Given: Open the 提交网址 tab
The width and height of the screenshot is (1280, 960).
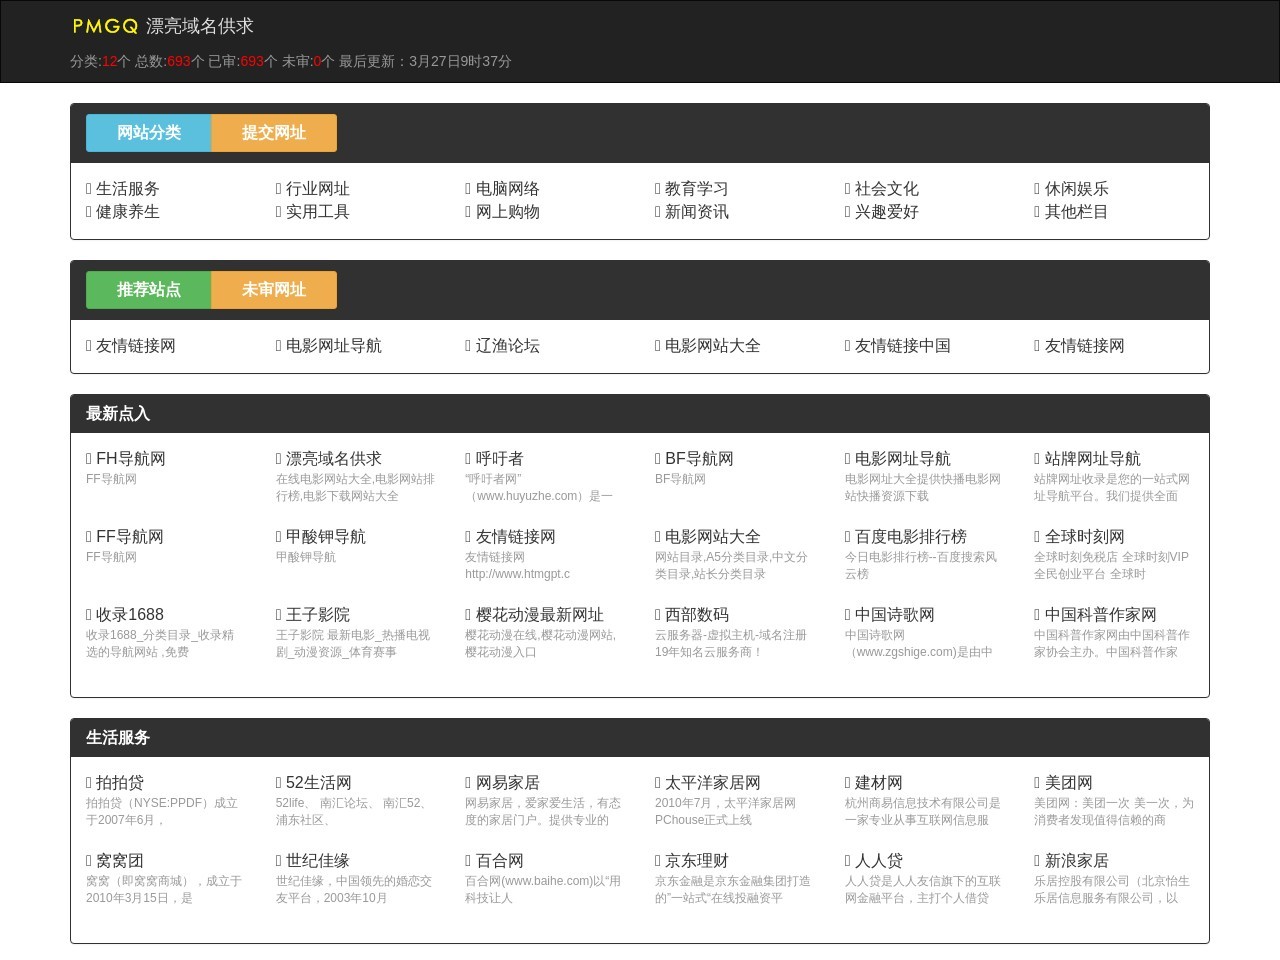Looking at the screenshot, I should click(x=273, y=133).
